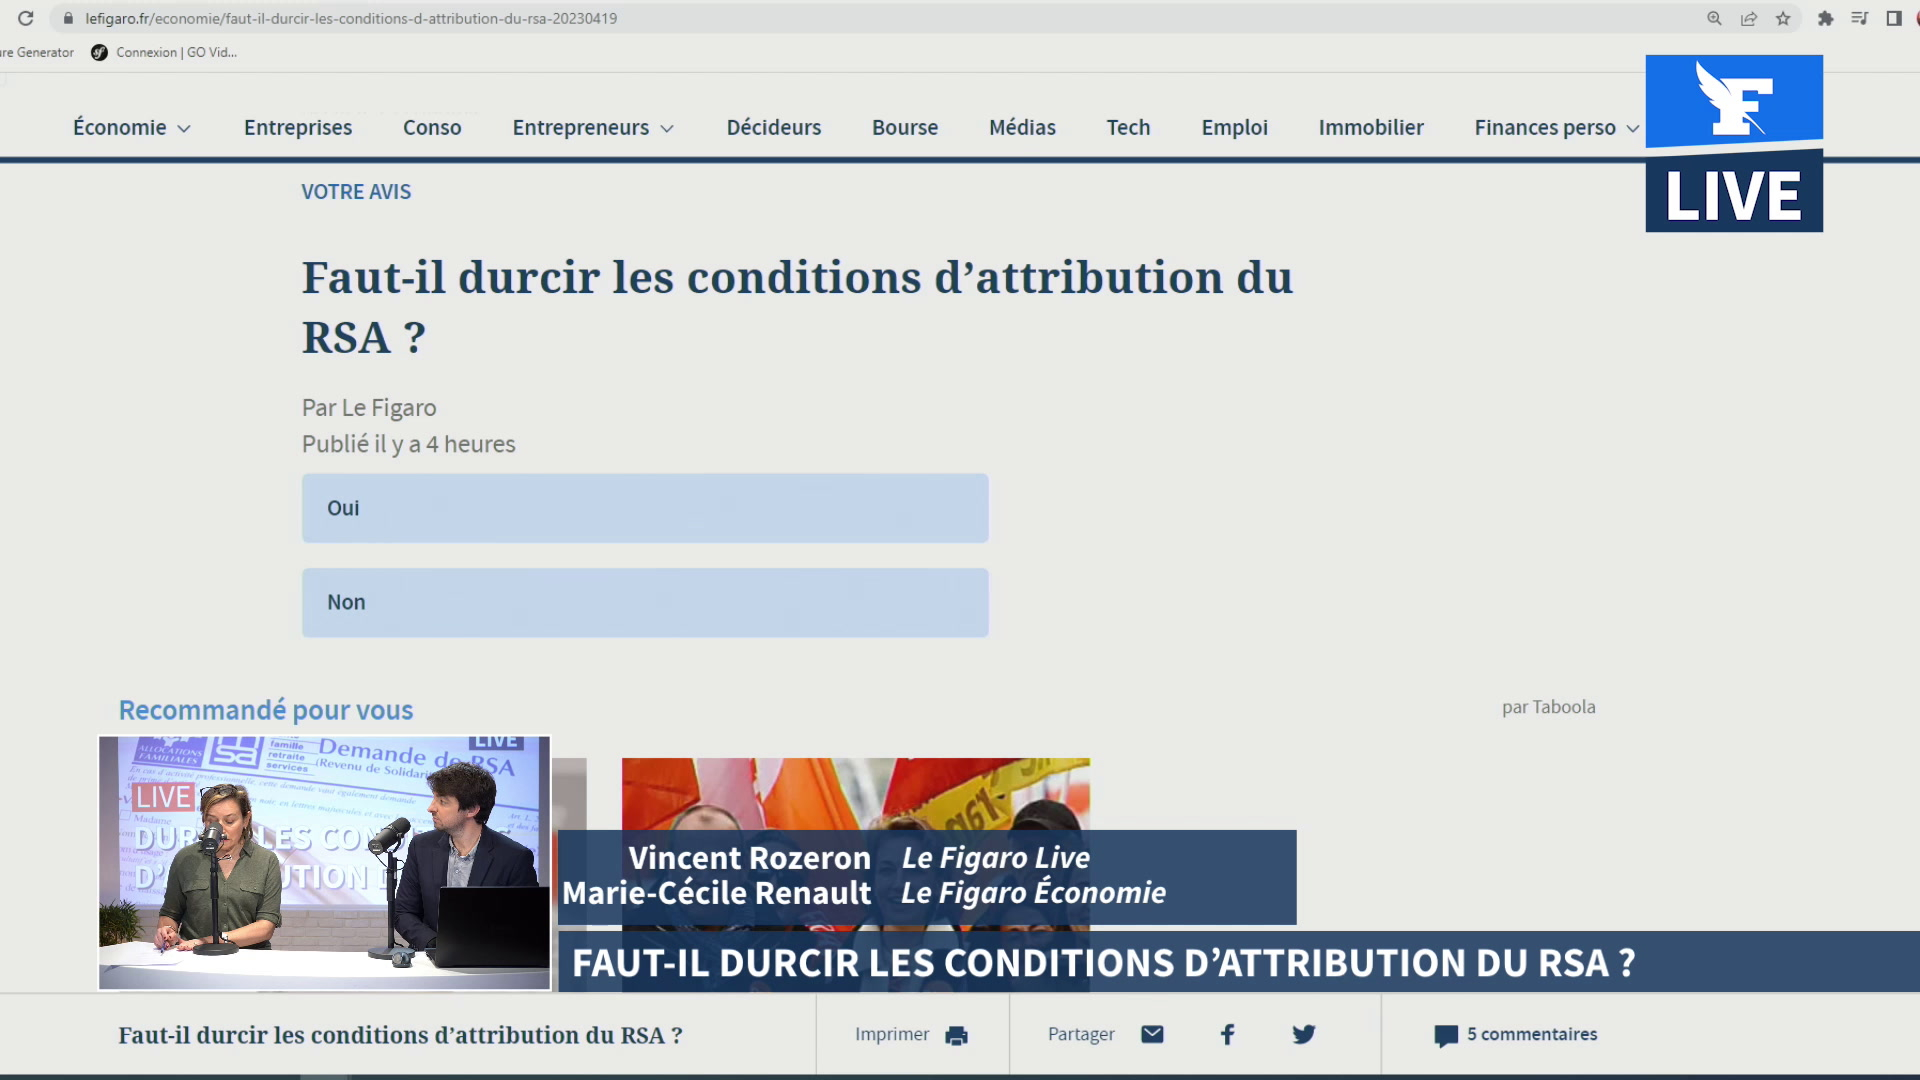Click the 'Par Le Figaro' author line
The height and width of the screenshot is (1080, 1920).
(x=369, y=408)
